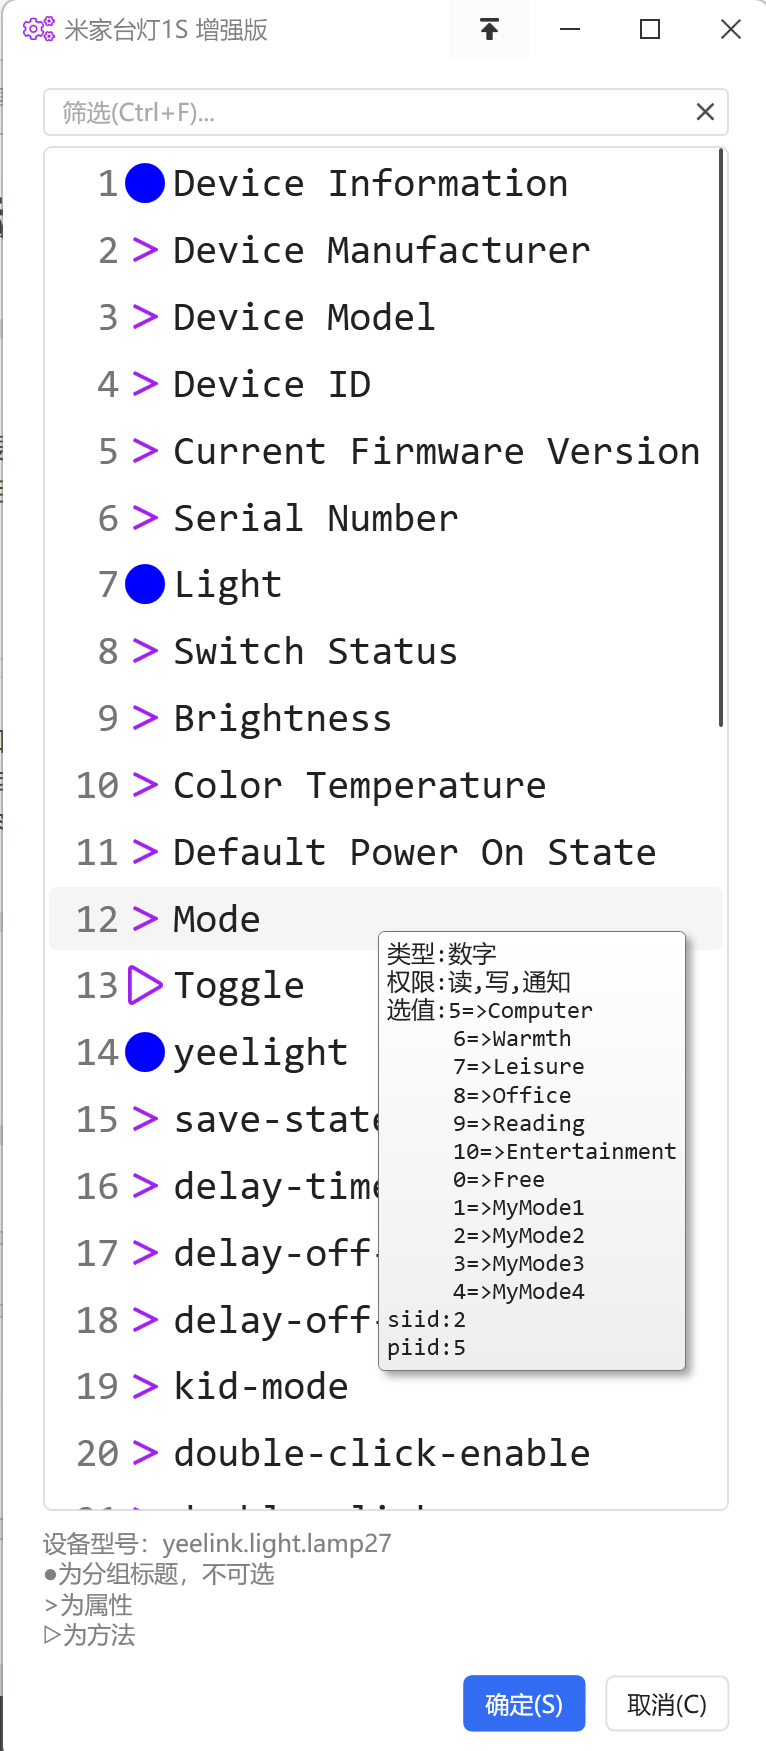Click blue dot icon beside Light
Image resolution: width=766 pixels, height=1751 pixels.
[145, 584]
